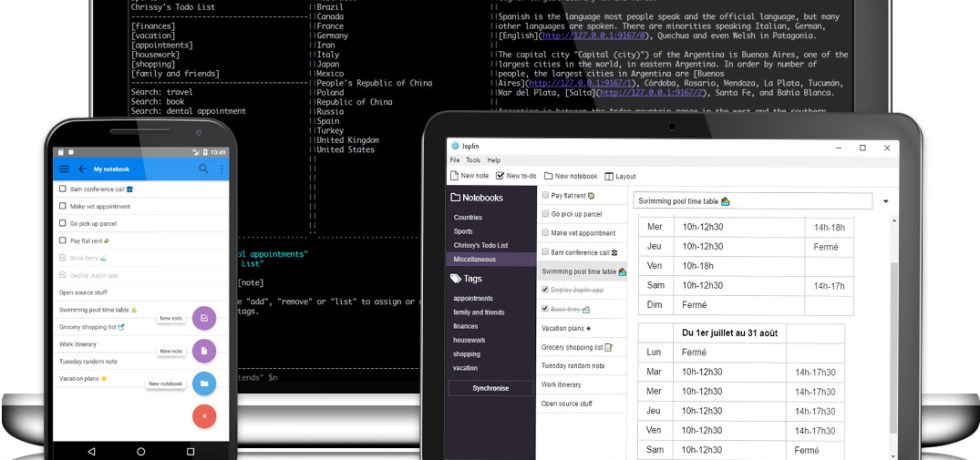Image resolution: width=980 pixels, height=460 pixels.
Task: Expand the dropdown arrow beside note title
Action: tap(886, 201)
